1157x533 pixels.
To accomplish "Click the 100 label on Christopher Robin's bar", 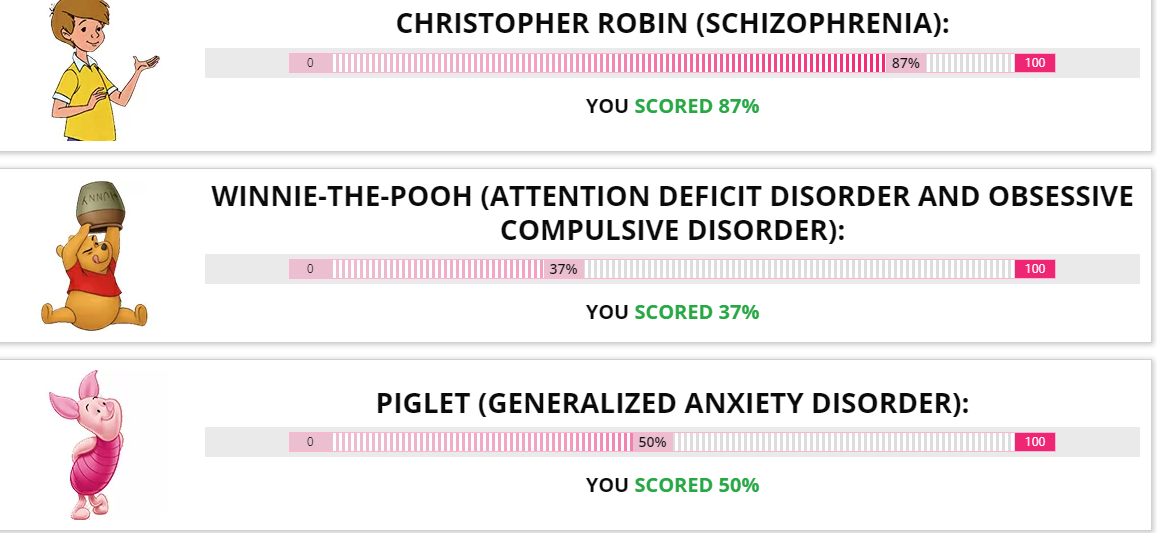I will pyautogui.click(x=1035, y=63).
